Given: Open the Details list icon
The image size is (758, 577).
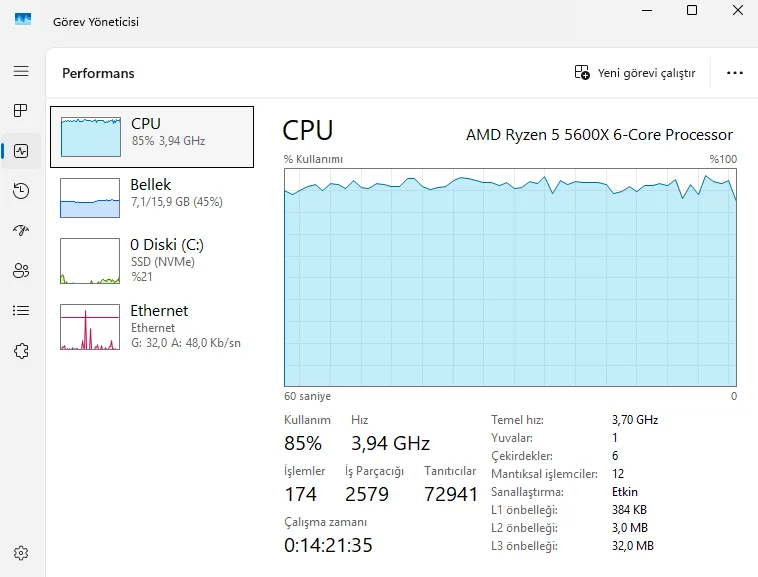Looking at the screenshot, I should click(x=21, y=310).
